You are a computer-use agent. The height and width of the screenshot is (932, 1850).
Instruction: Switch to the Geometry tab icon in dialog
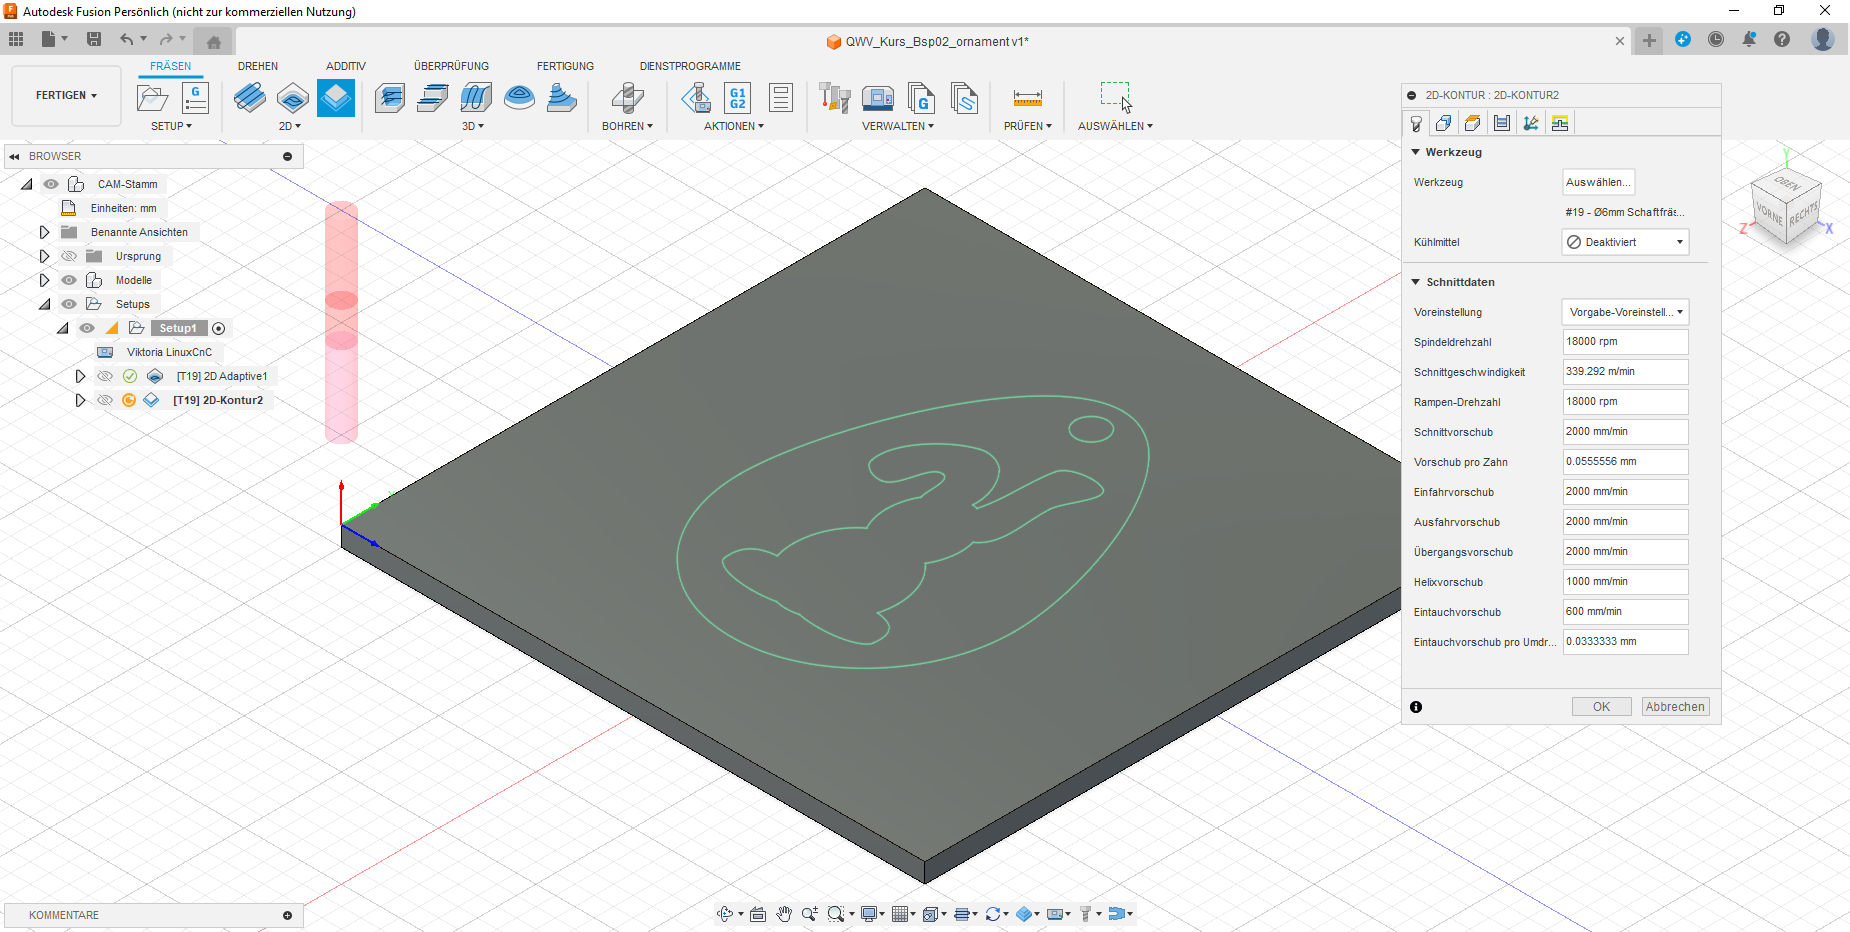coord(1443,123)
